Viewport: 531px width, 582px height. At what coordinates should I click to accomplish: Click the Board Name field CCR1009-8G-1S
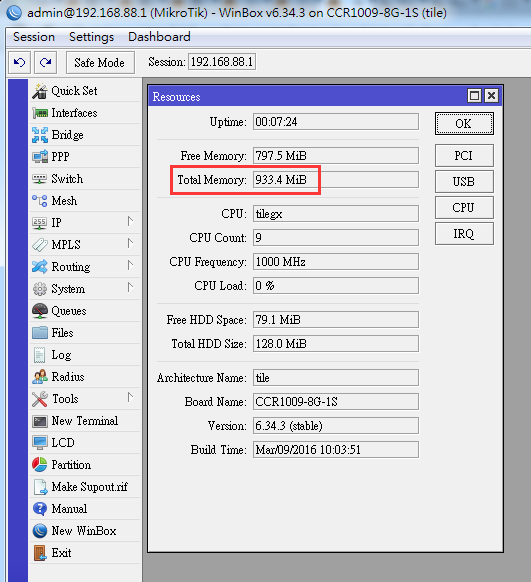pos(336,402)
